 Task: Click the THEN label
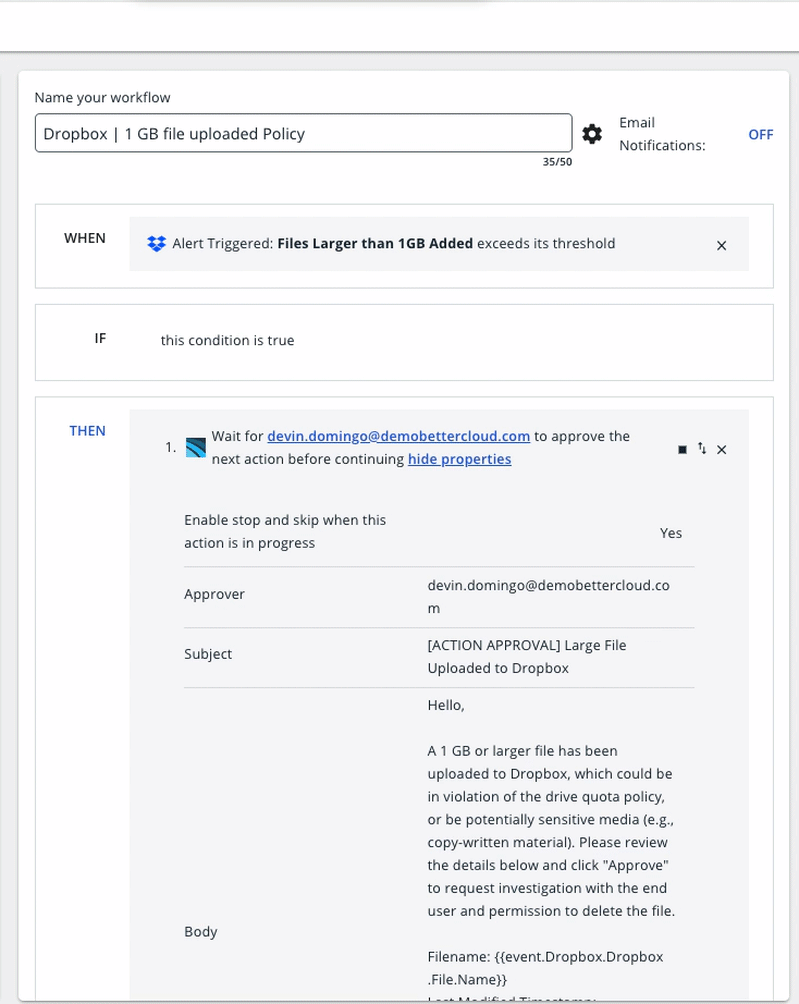[87, 431]
